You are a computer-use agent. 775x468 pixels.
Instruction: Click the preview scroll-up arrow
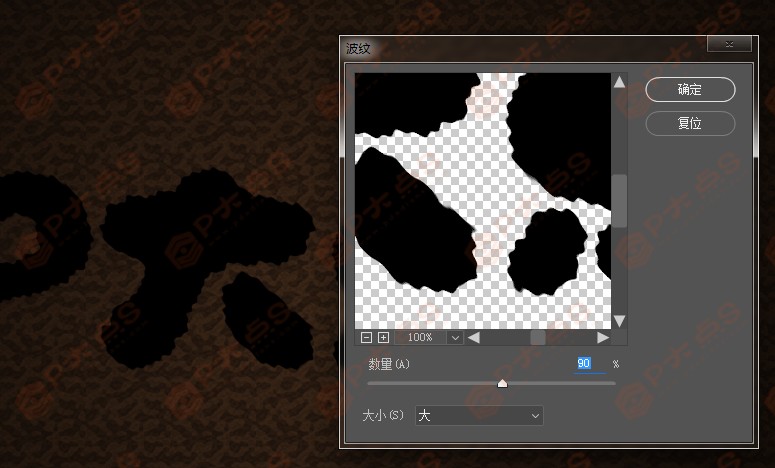(619, 82)
